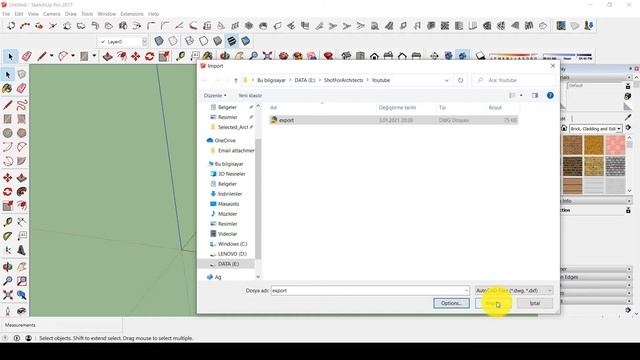
Task: Open the Window menu
Action: coord(107,13)
